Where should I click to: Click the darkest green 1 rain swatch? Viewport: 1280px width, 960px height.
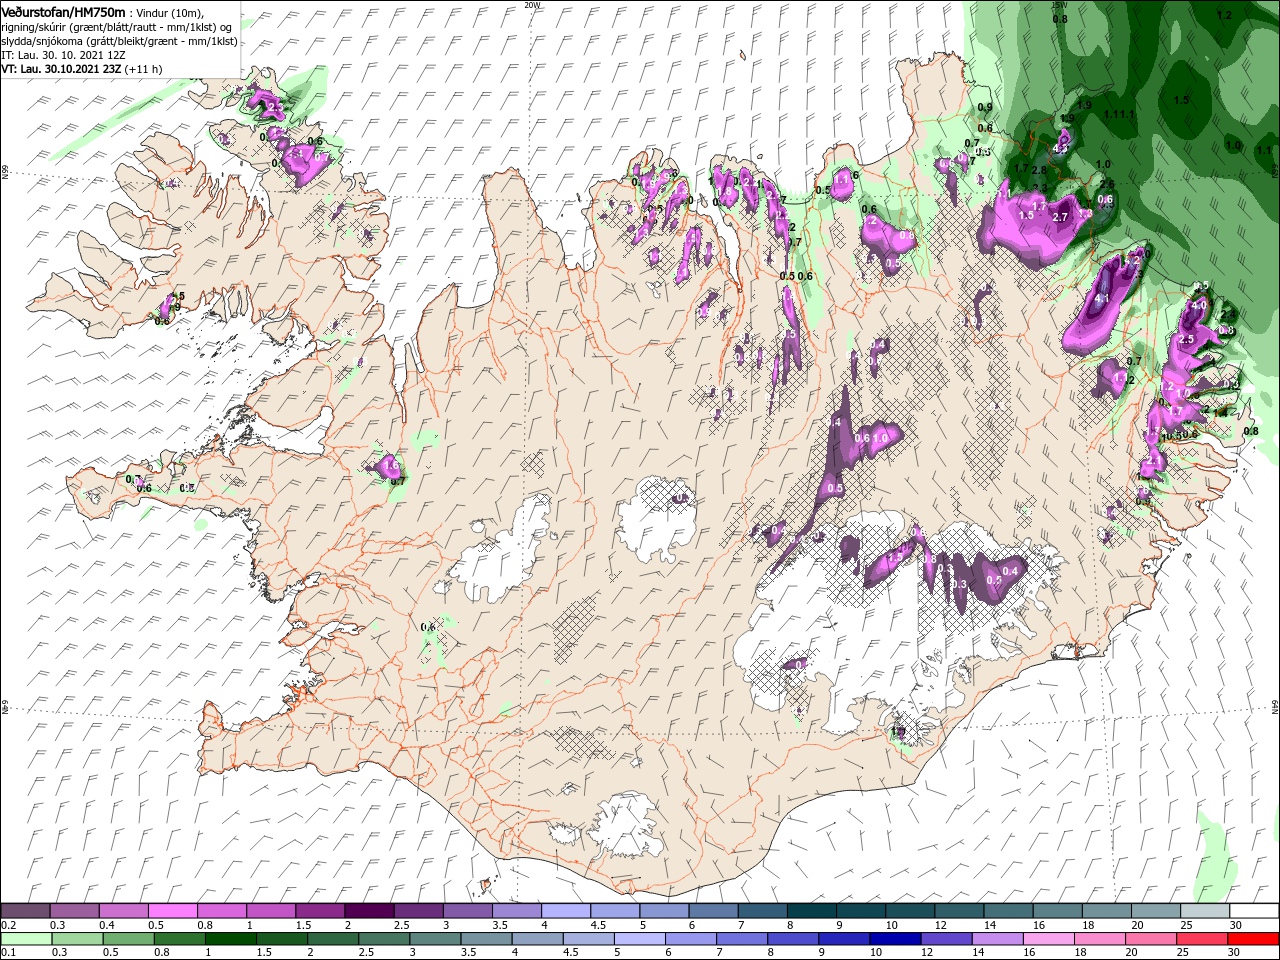pos(231,939)
